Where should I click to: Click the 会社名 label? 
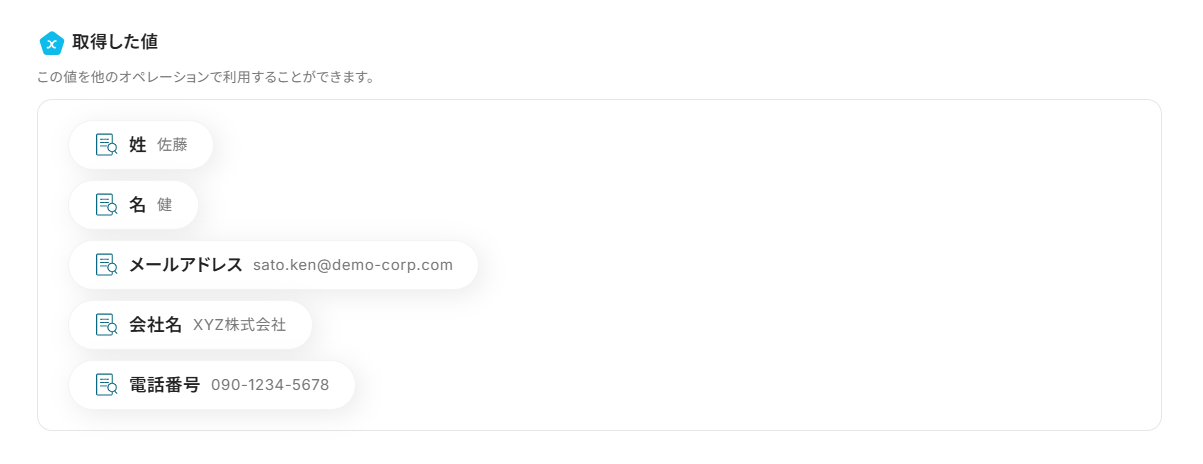click(155, 325)
